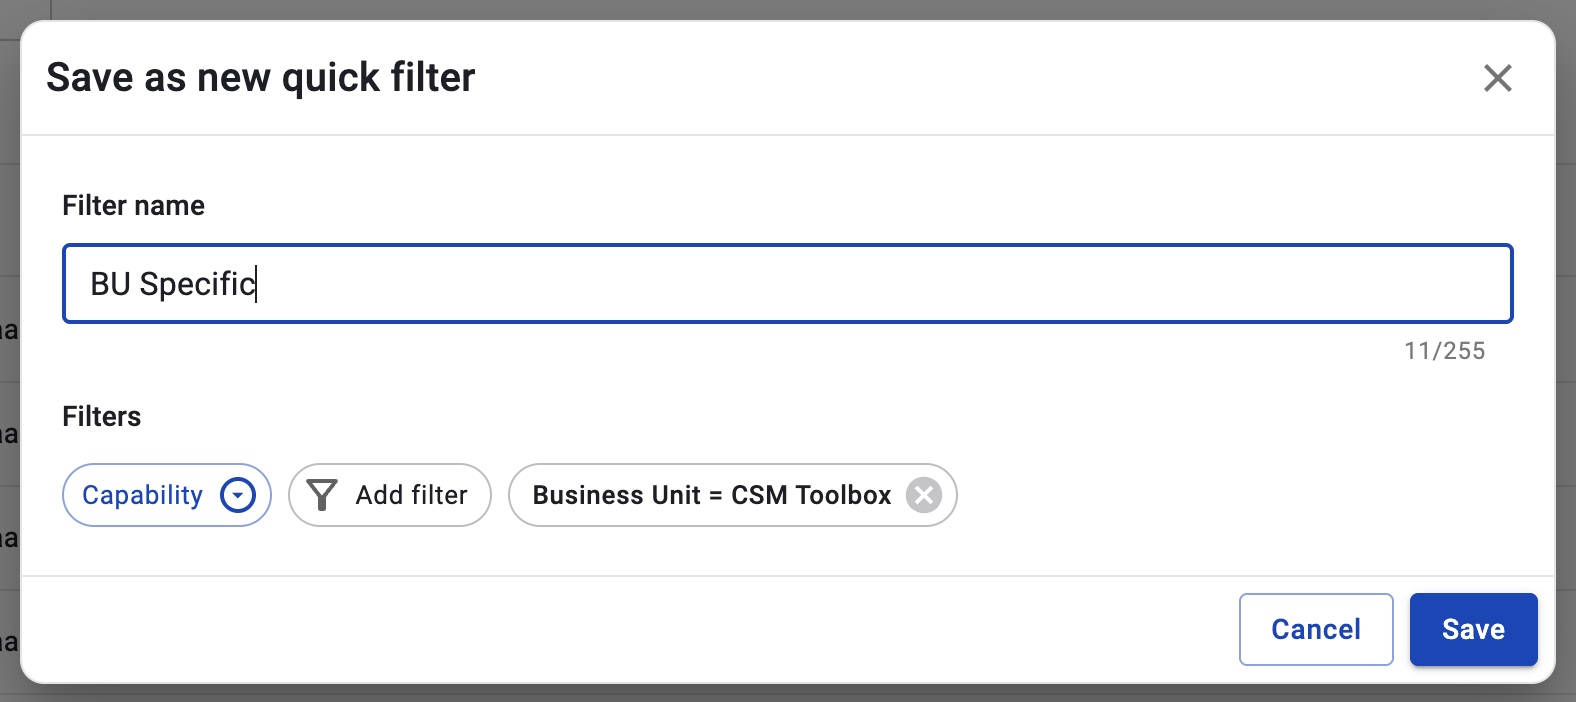This screenshot has width=1576, height=702.
Task: Expand the Capability chevron circle icon
Action: (x=238, y=495)
